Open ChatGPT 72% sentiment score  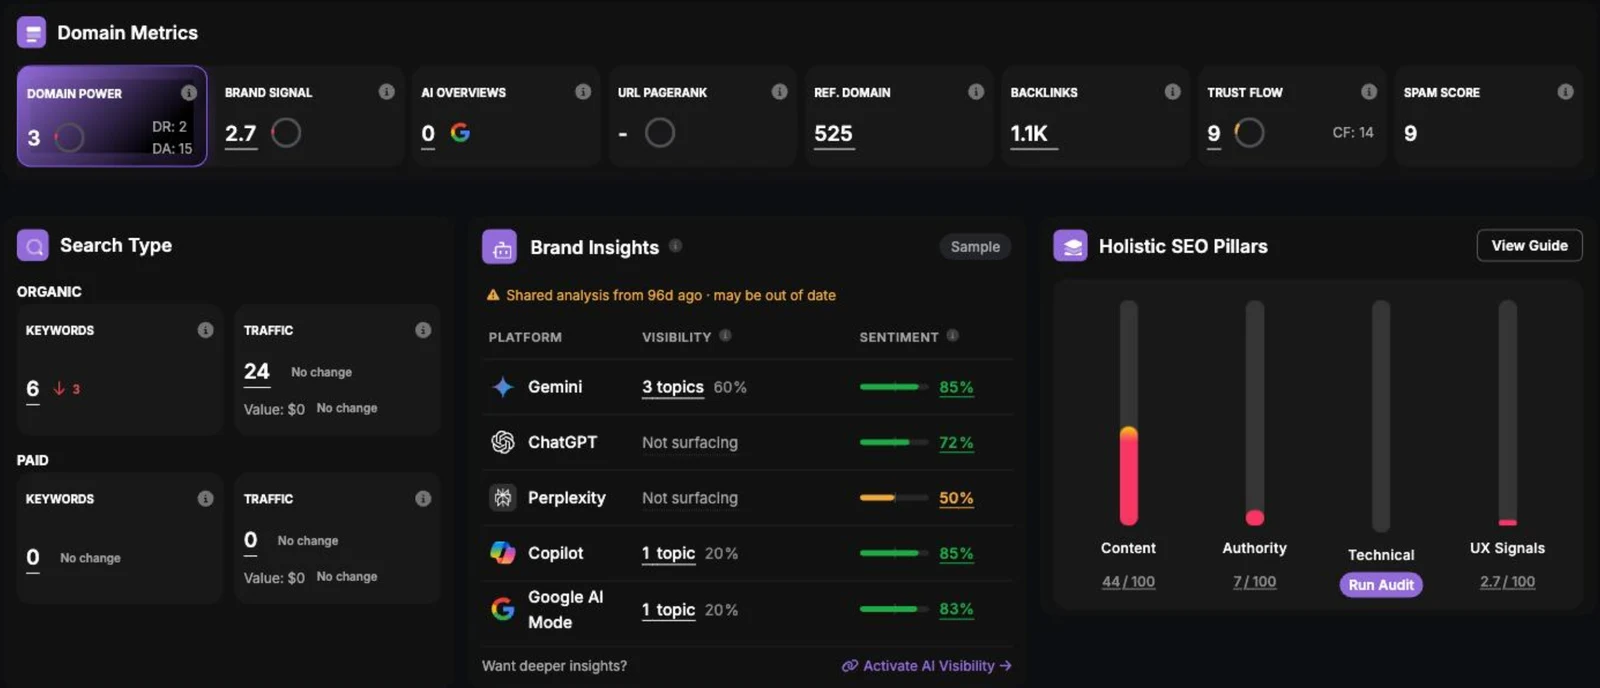[956, 442]
